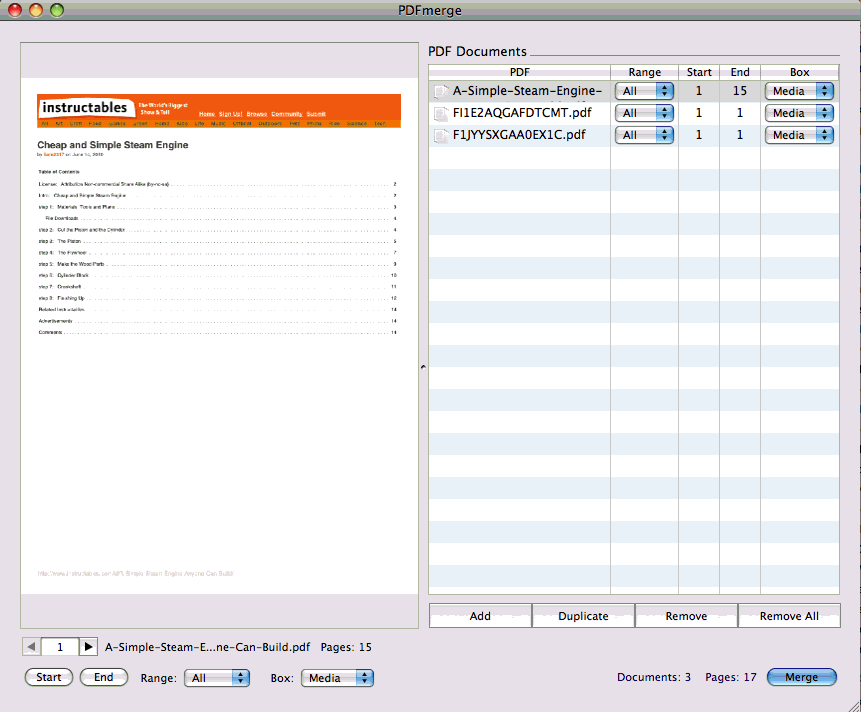This screenshot has height=712, width=861.
Task: Click the yellow minimize window button
Action: (36, 10)
